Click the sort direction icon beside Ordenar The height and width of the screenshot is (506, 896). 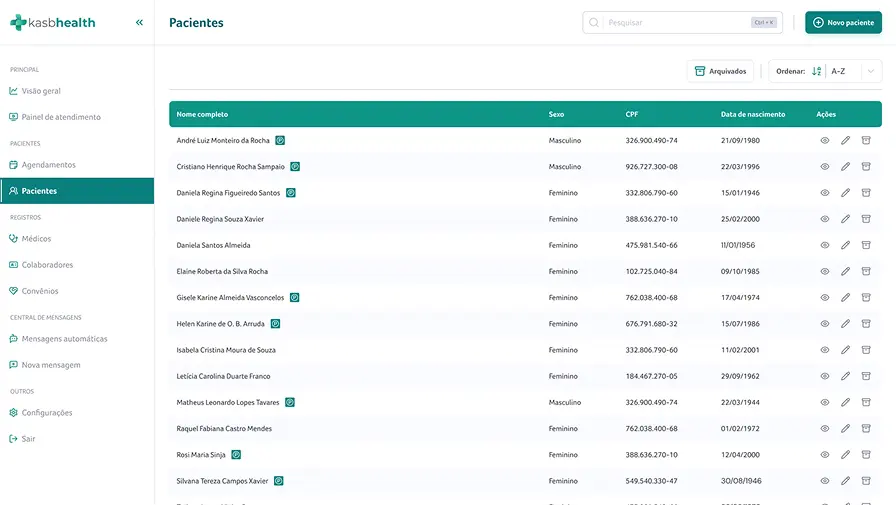pos(817,71)
